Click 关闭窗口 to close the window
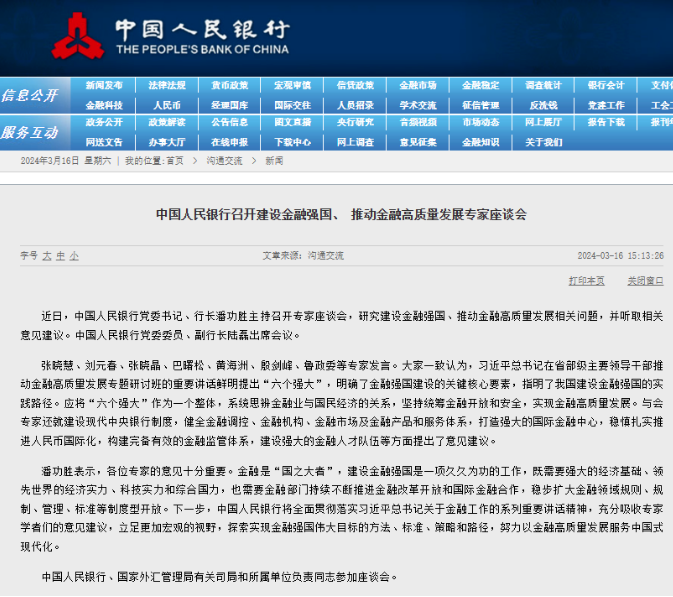The image size is (673, 597). point(645,281)
